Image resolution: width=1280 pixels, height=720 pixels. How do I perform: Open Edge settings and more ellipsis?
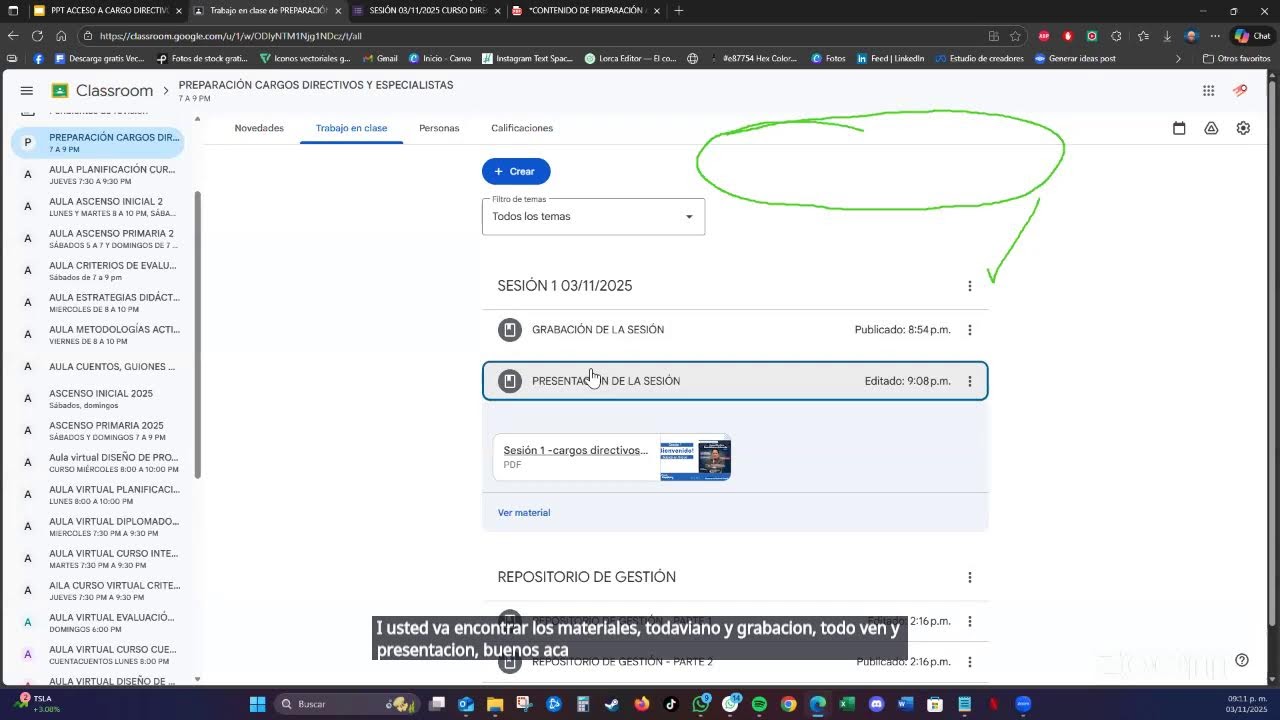[1215, 35]
